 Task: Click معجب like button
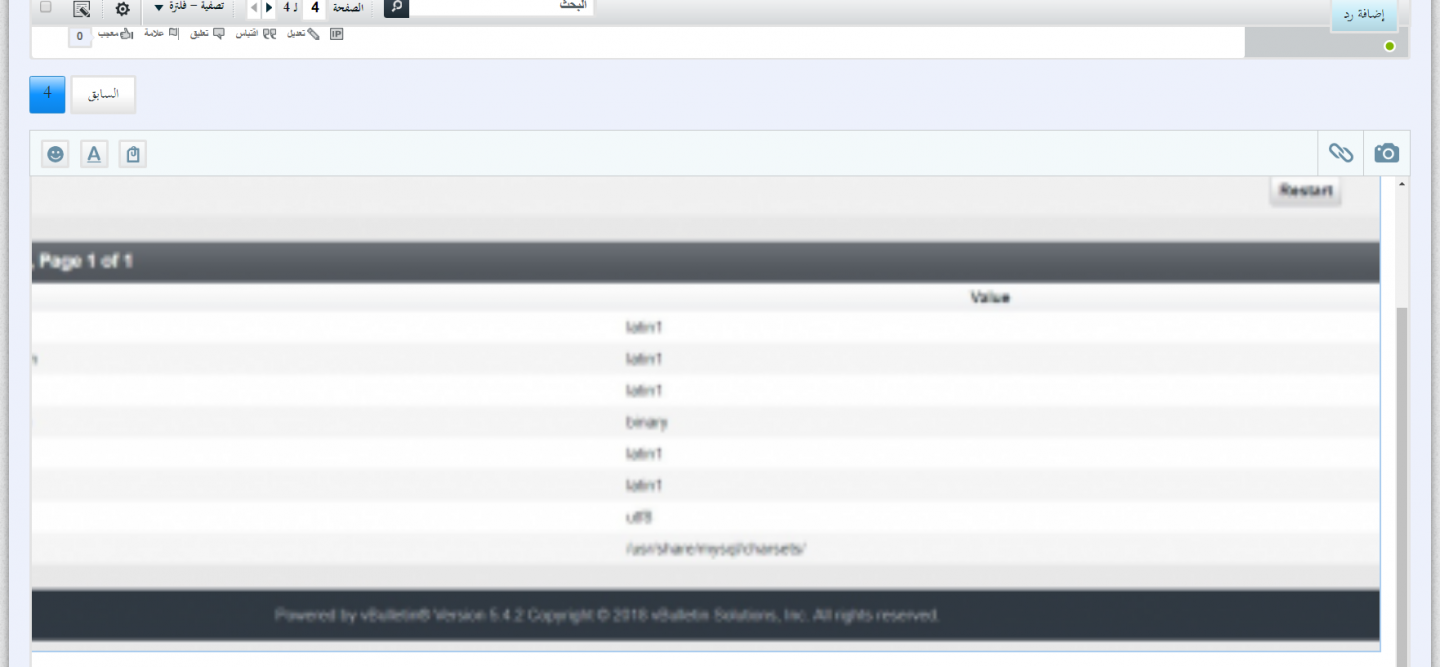click(115, 34)
